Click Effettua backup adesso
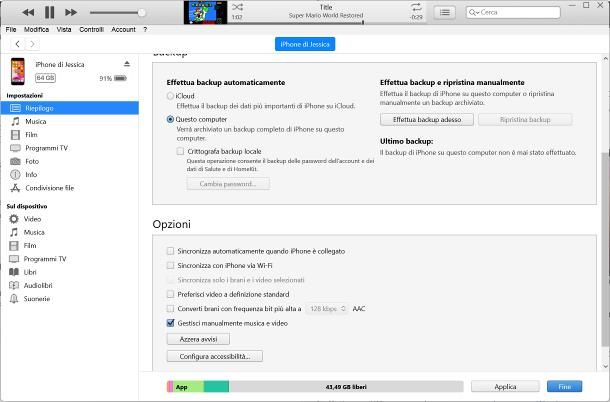 point(427,119)
